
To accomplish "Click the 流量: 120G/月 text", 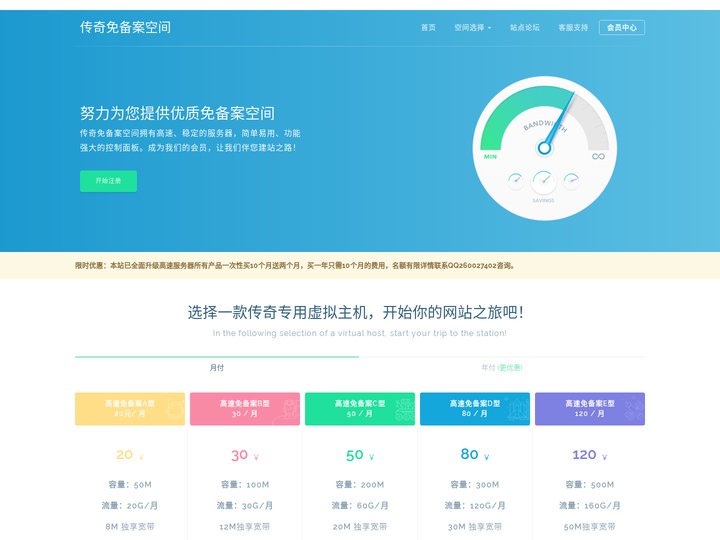I will tap(475, 506).
